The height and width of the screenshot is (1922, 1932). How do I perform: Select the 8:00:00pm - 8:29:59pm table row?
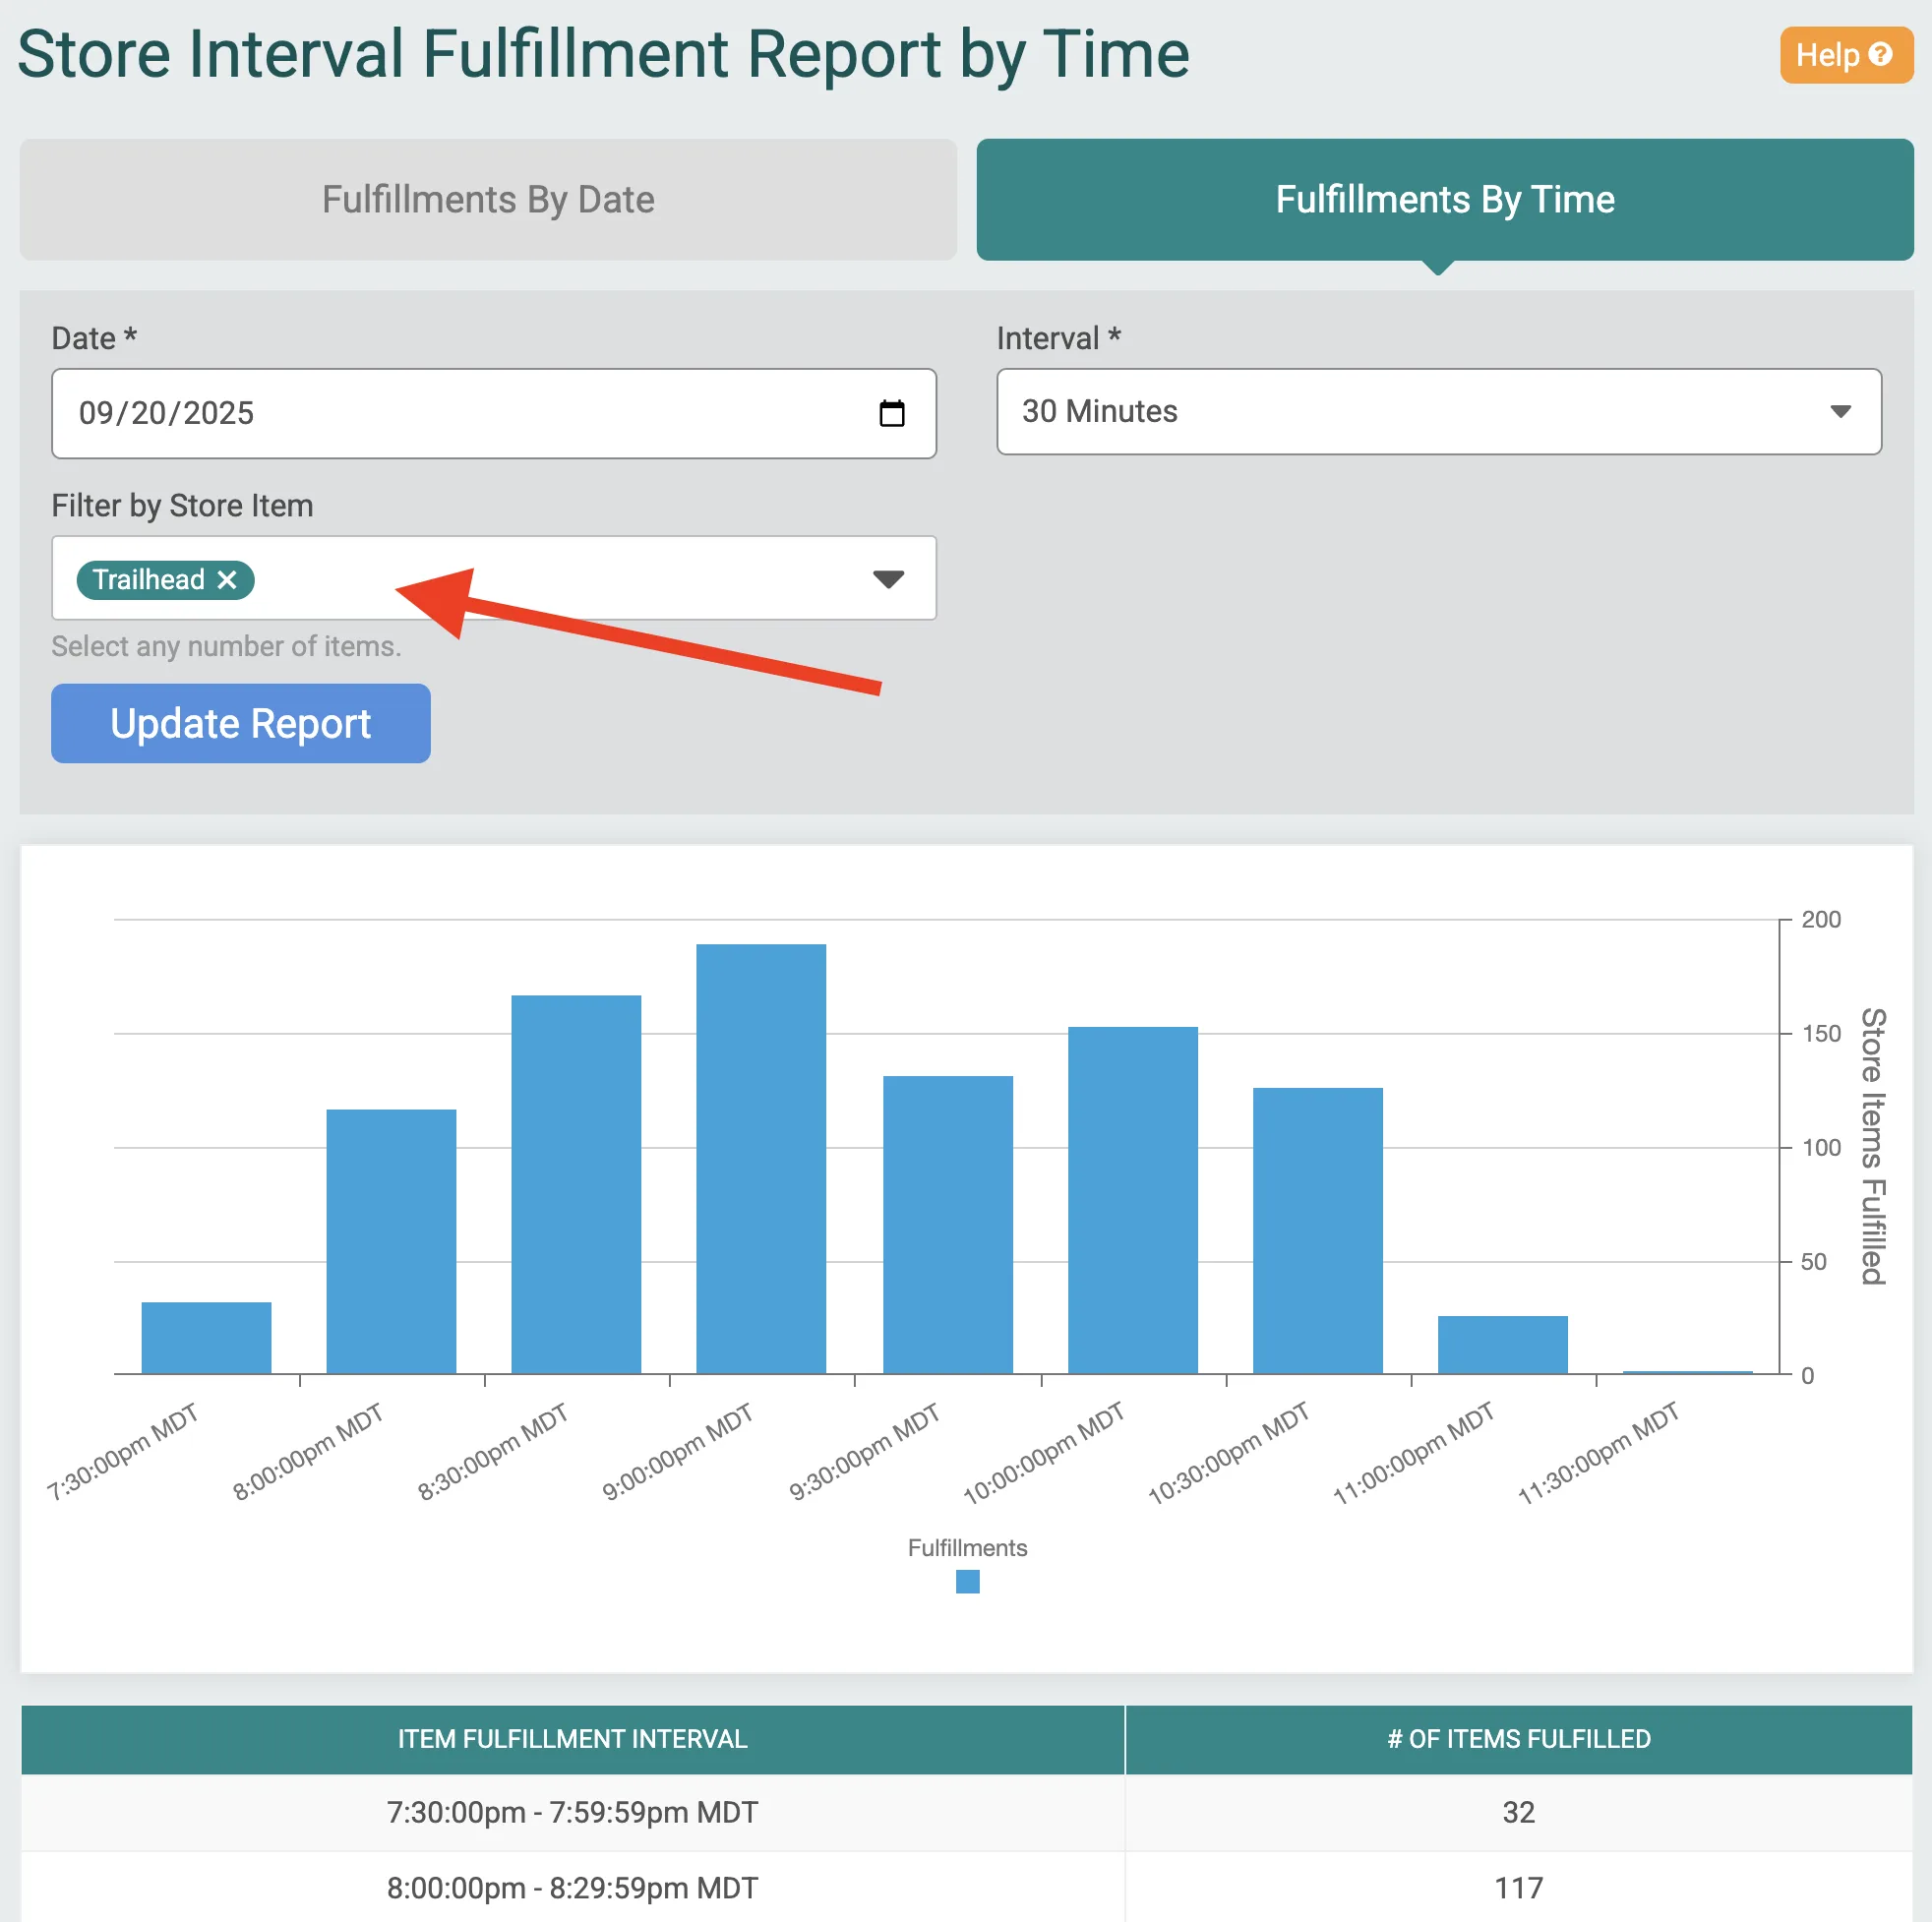tap(572, 1887)
